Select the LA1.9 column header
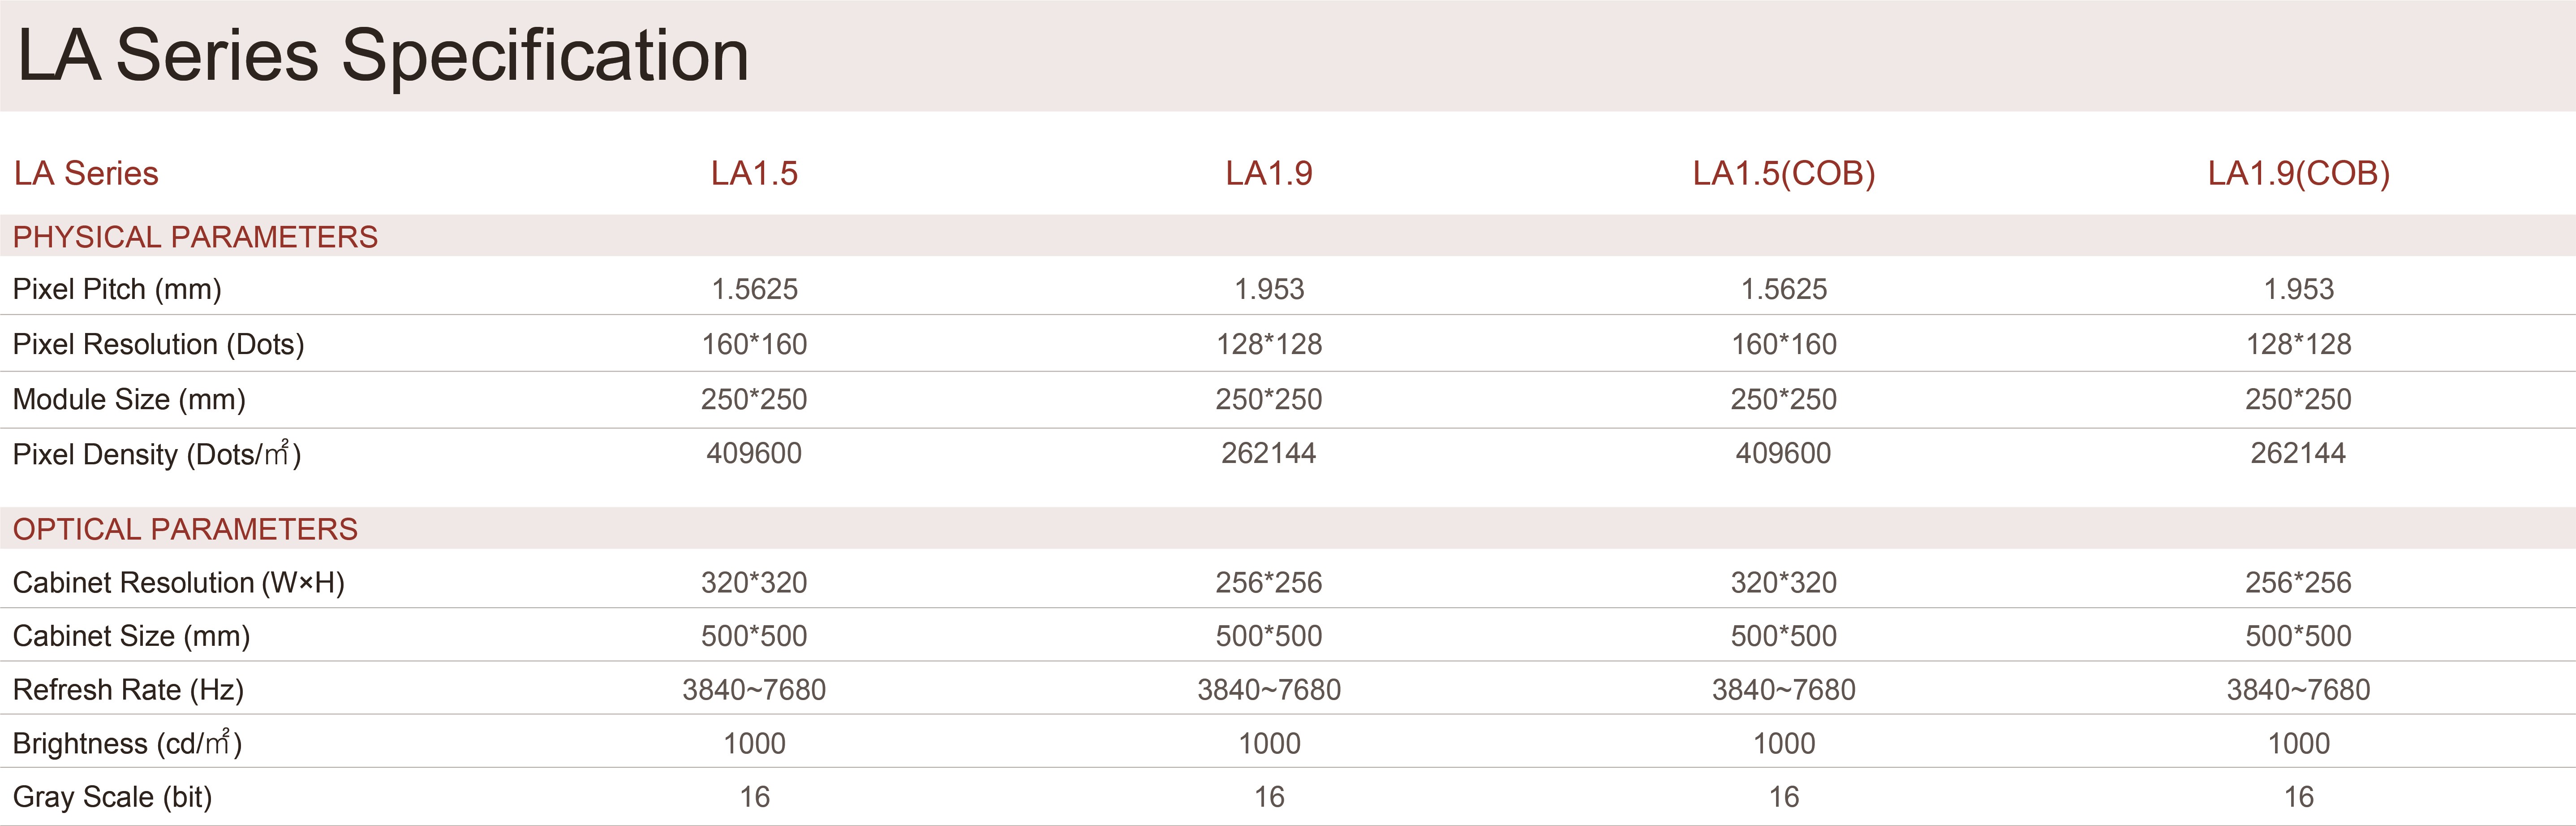The height and width of the screenshot is (826, 2576). point(1268,174)
